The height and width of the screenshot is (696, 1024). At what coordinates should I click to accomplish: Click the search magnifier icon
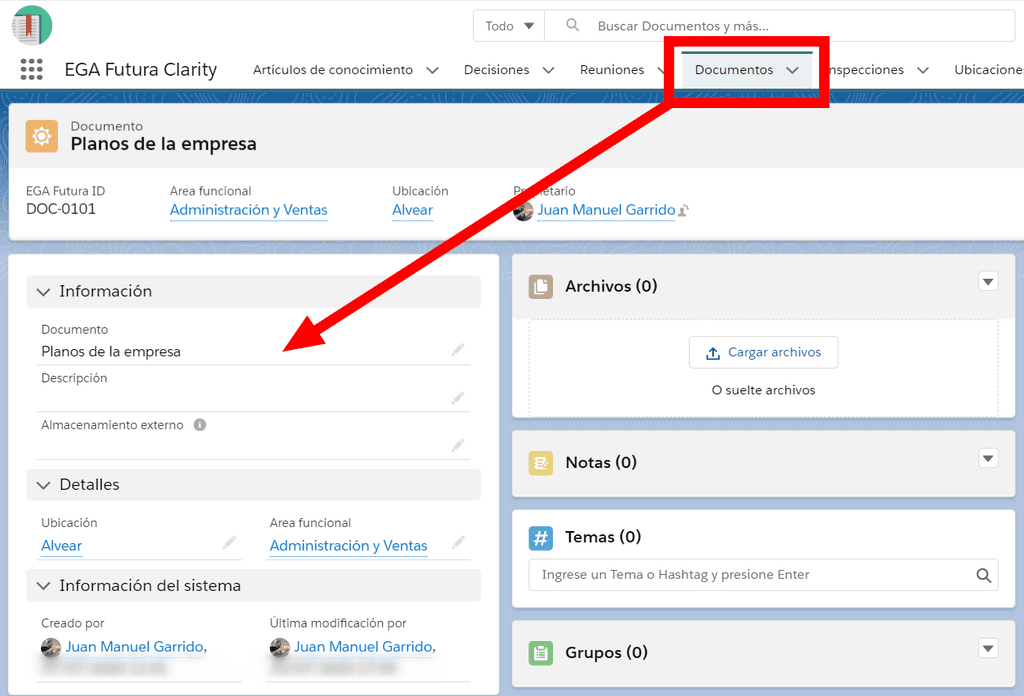(x=572, y=25)
